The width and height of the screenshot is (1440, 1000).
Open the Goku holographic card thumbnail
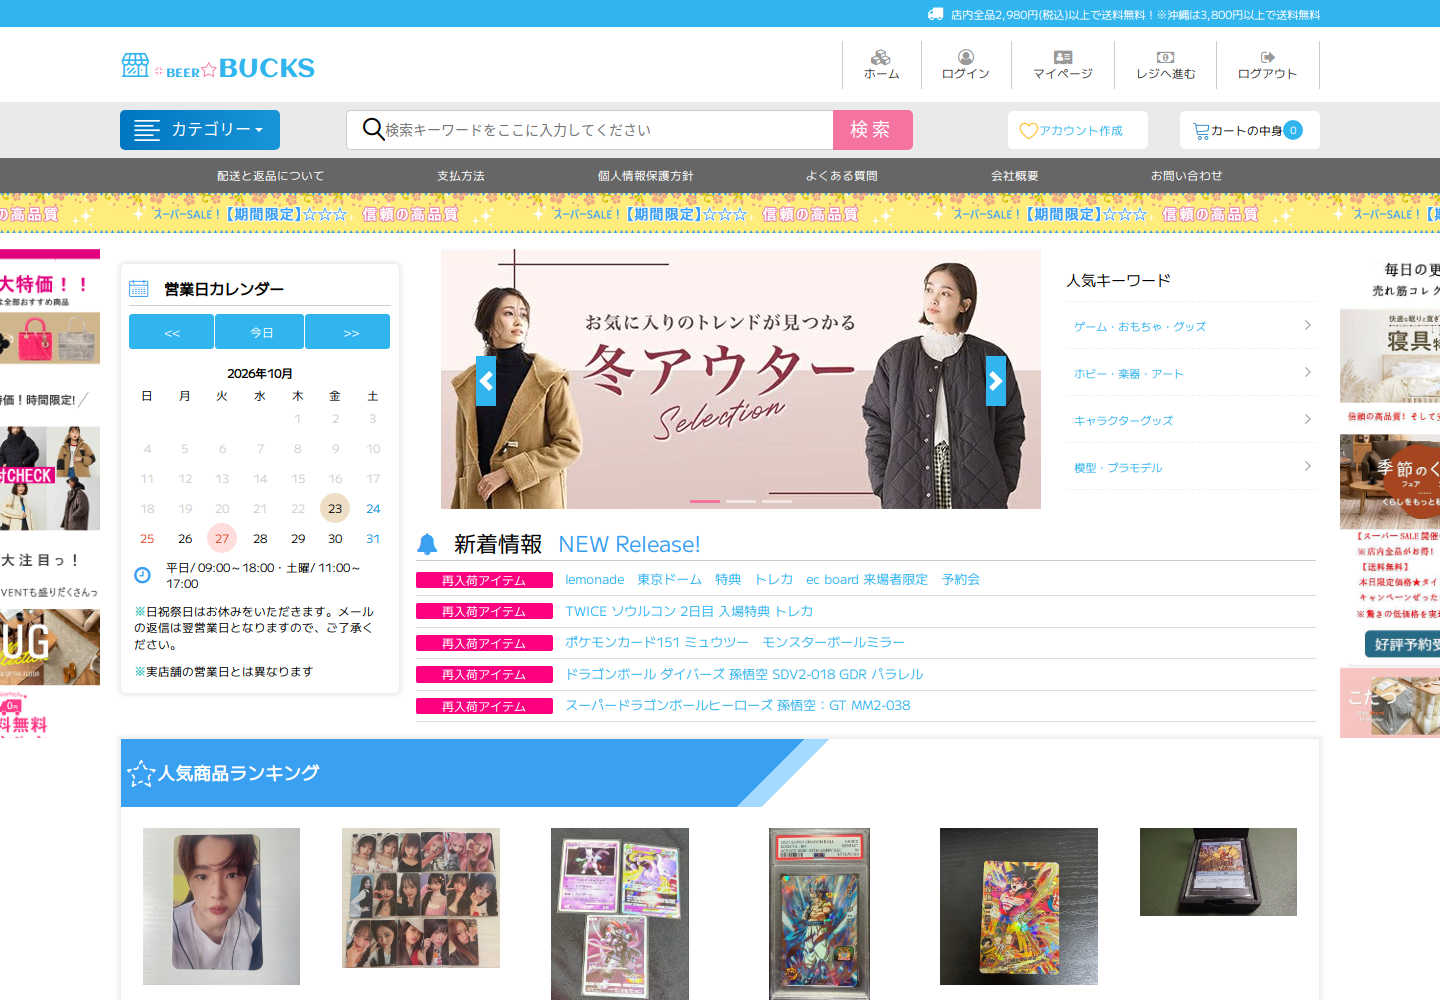[1019, 906]
